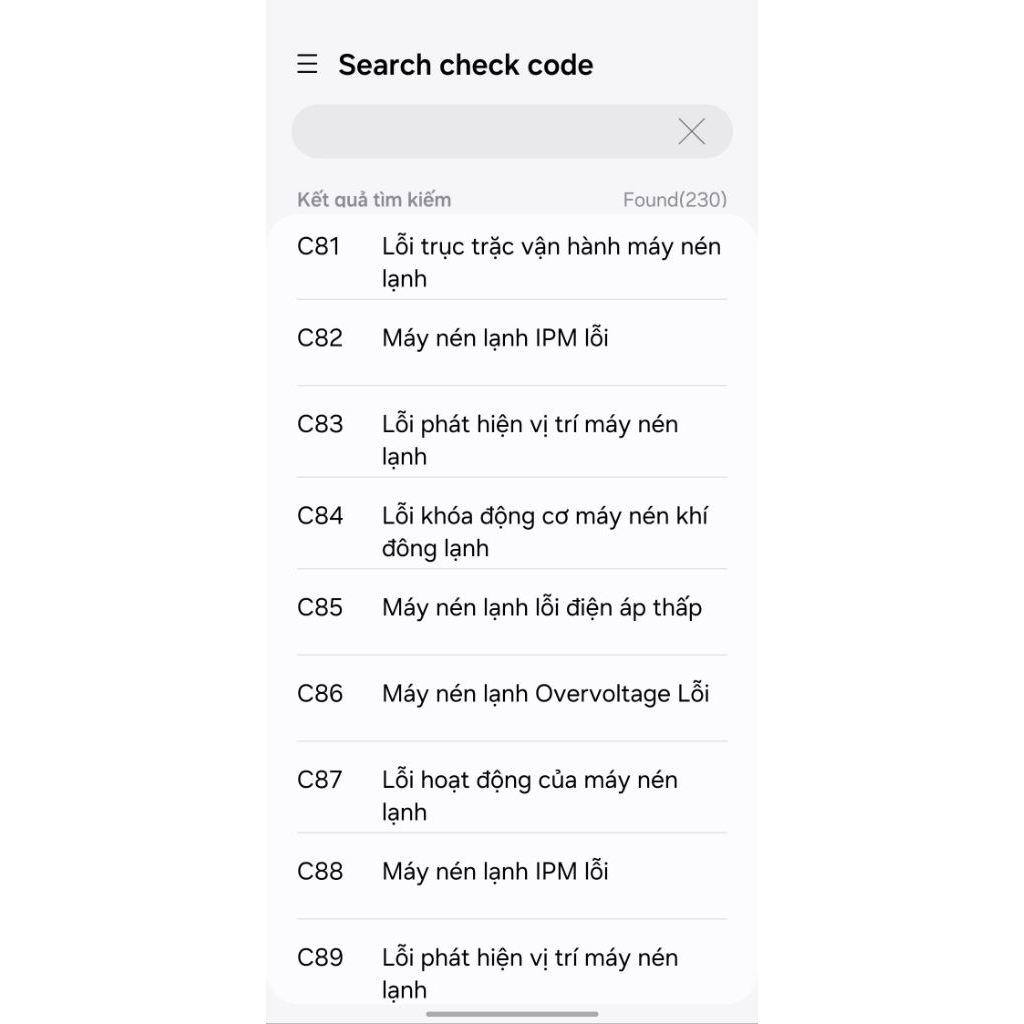Tap the code label C85

point(319,607)
